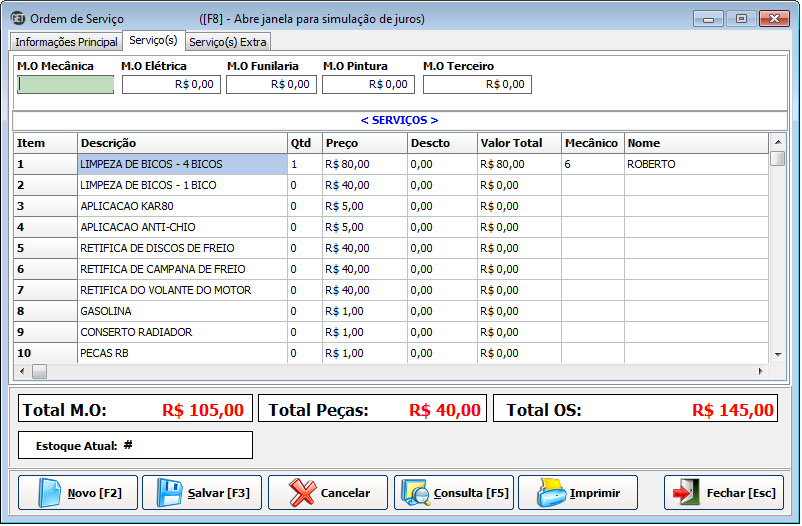This screenshot has height=526, width=802.
Task: Click the Novo [F2] new document button
Action: 78,493
